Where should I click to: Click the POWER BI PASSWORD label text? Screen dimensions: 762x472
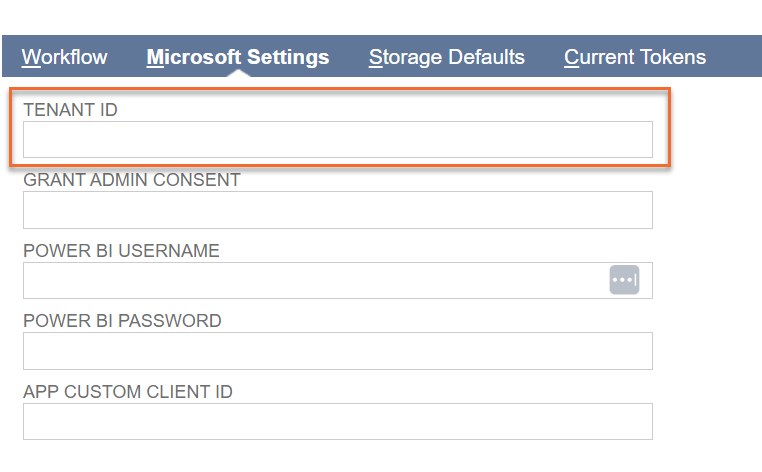click(122, 321)
